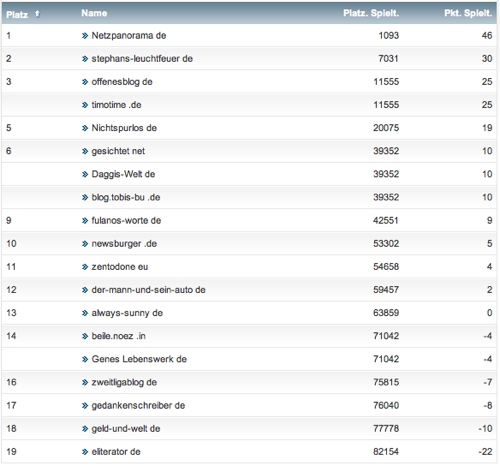Sort by the Name column header
This screenshot has width=500, height=466.
coord(94,13)
